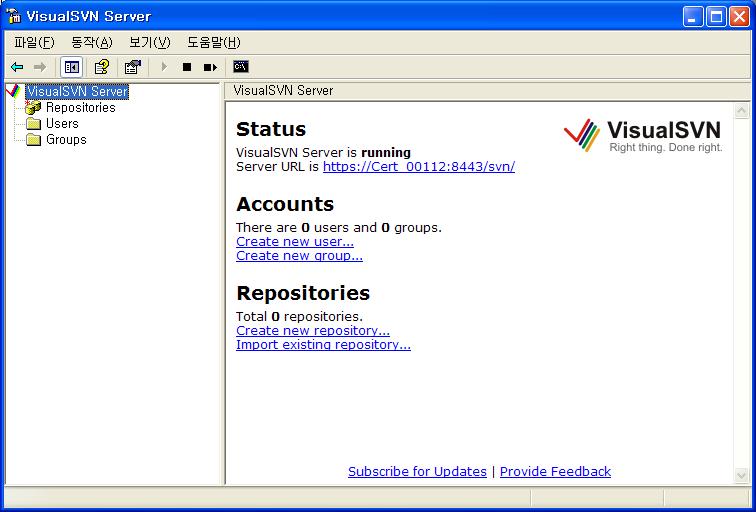Viewport: 756px width, 512px height.
Task: Click the scrollbar up arrow
Action: click(x=741, y=111)
